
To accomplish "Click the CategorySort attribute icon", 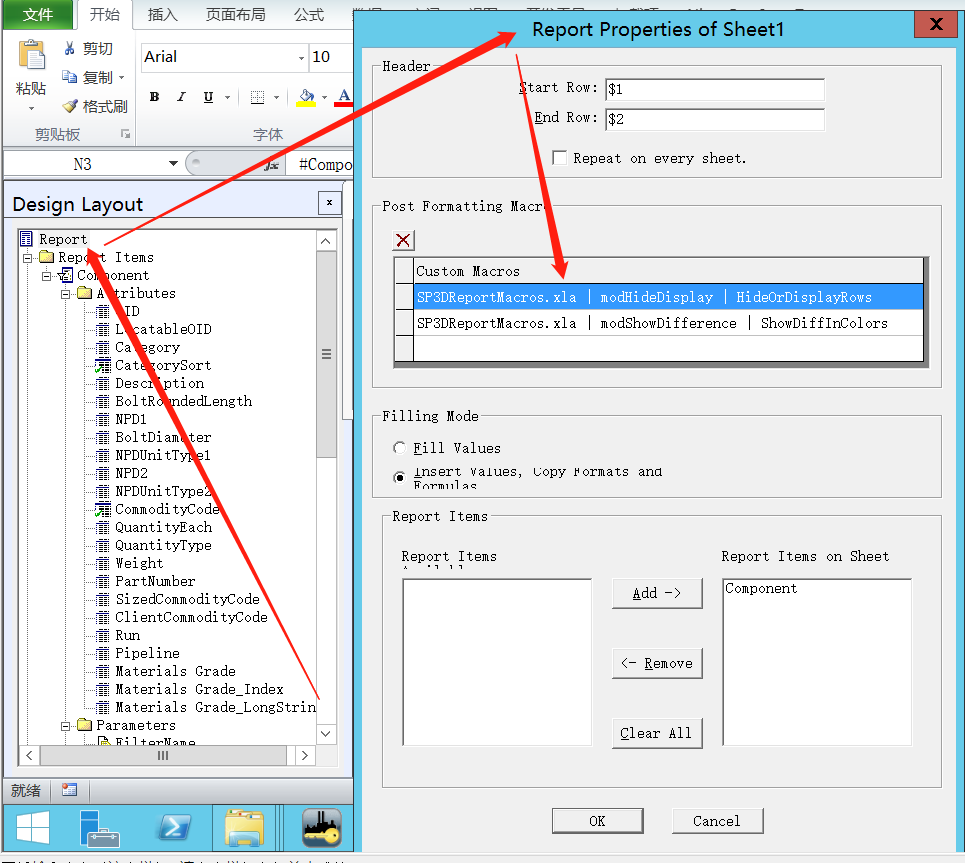I will 103,366.
